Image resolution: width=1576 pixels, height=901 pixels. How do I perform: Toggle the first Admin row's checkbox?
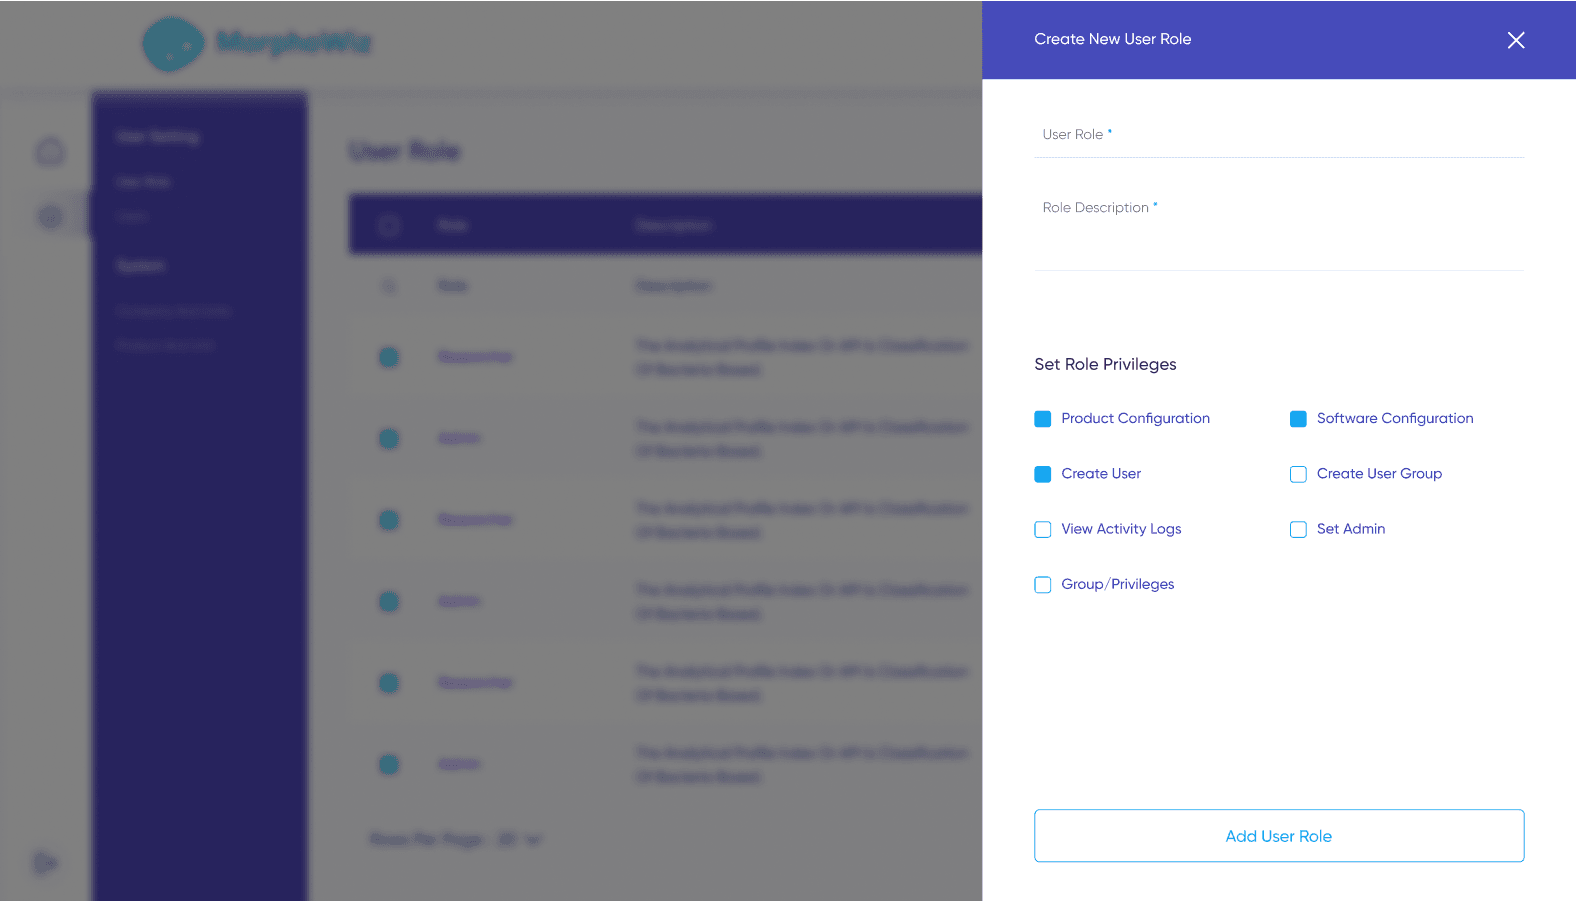point(389,439)
